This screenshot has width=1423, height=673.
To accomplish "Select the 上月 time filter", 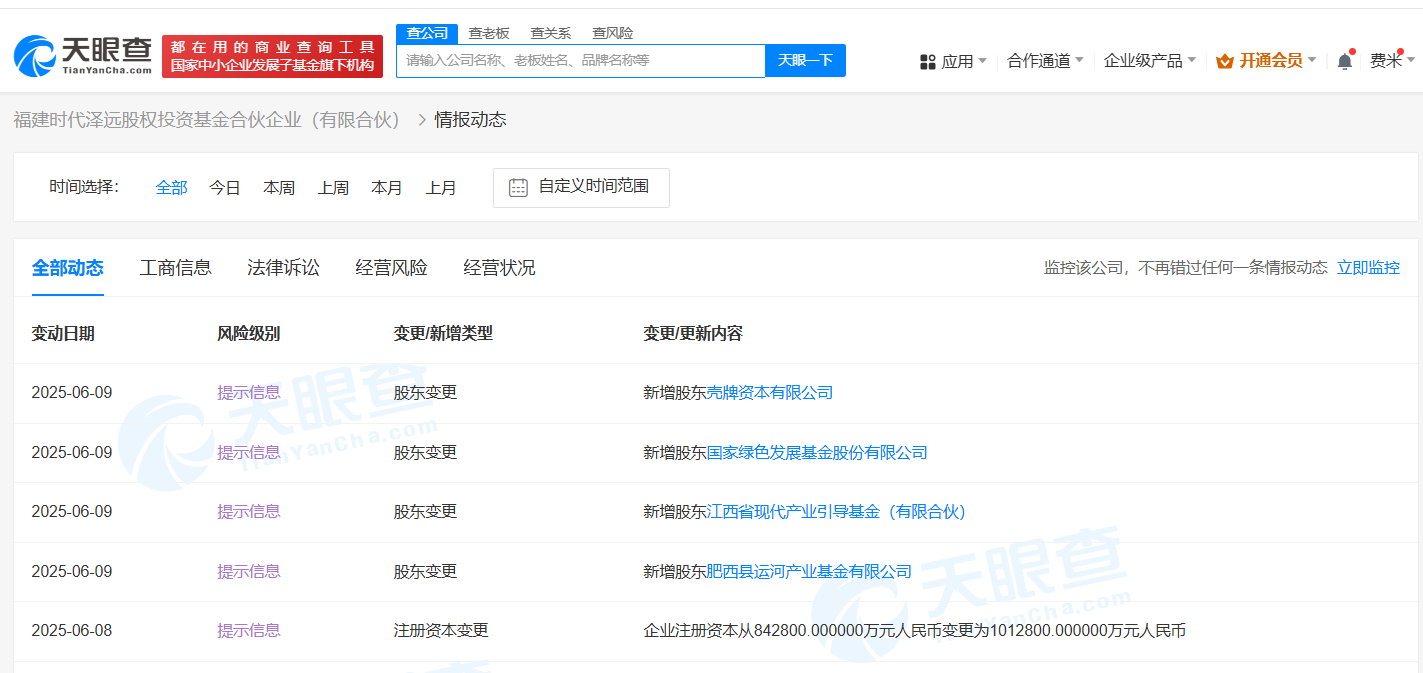I will point(441,187).
